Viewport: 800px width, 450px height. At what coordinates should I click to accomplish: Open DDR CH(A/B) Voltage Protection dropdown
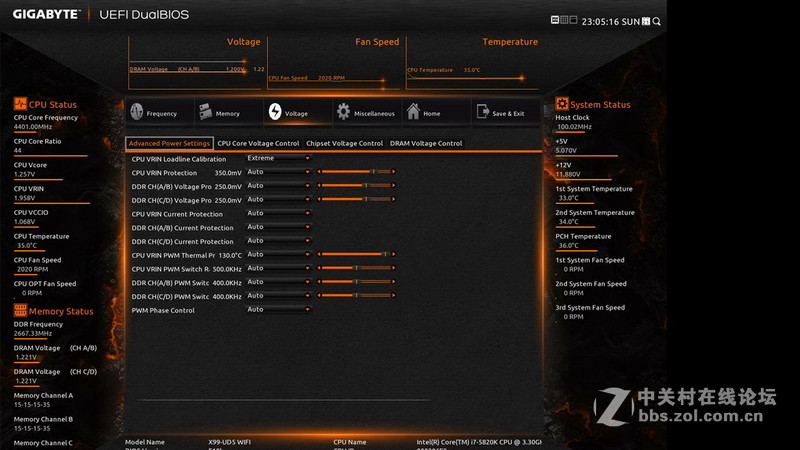(279, 186)
